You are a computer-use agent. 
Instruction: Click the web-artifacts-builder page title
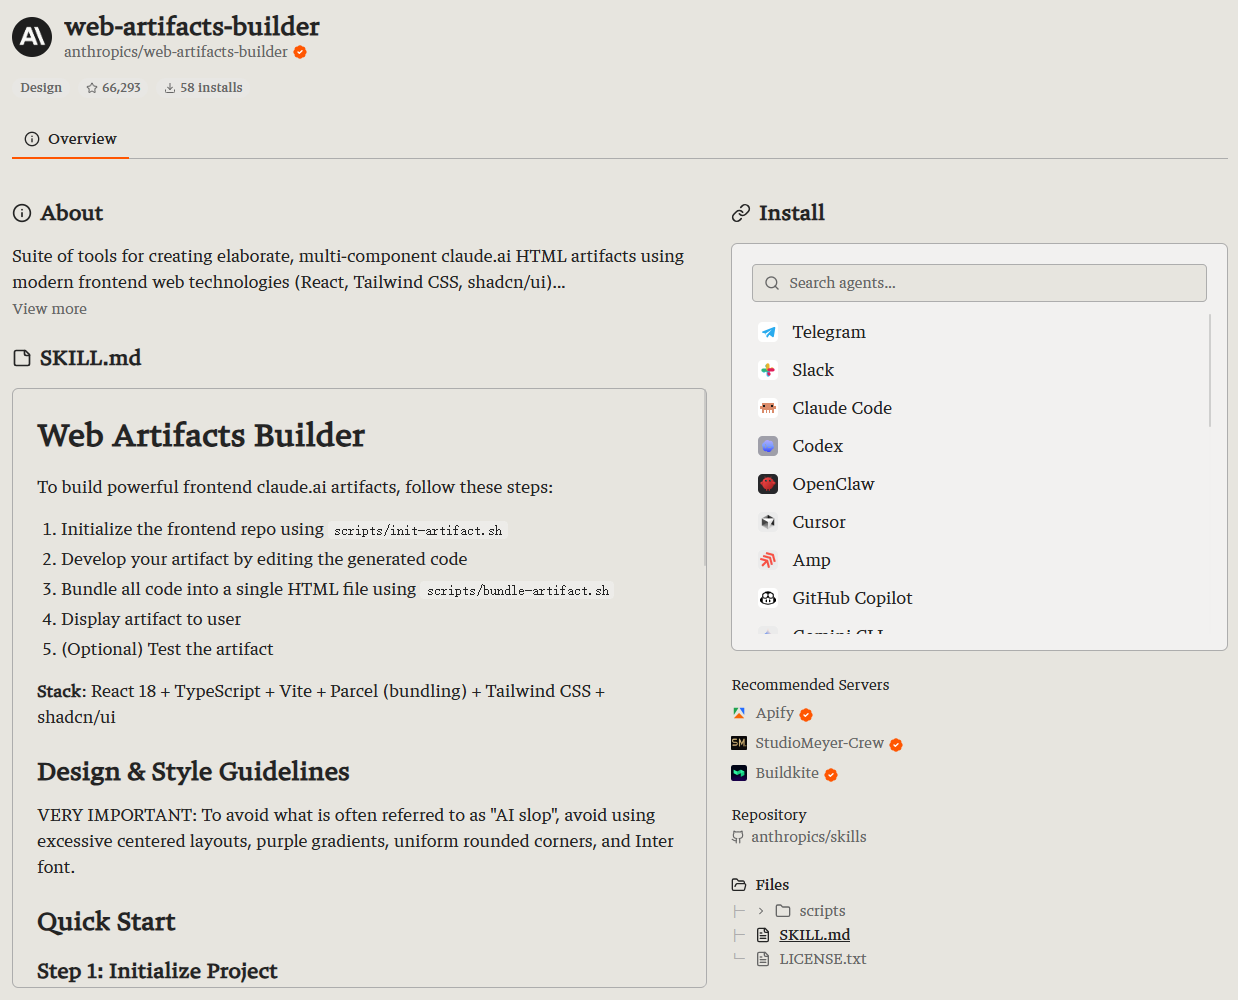192,26
